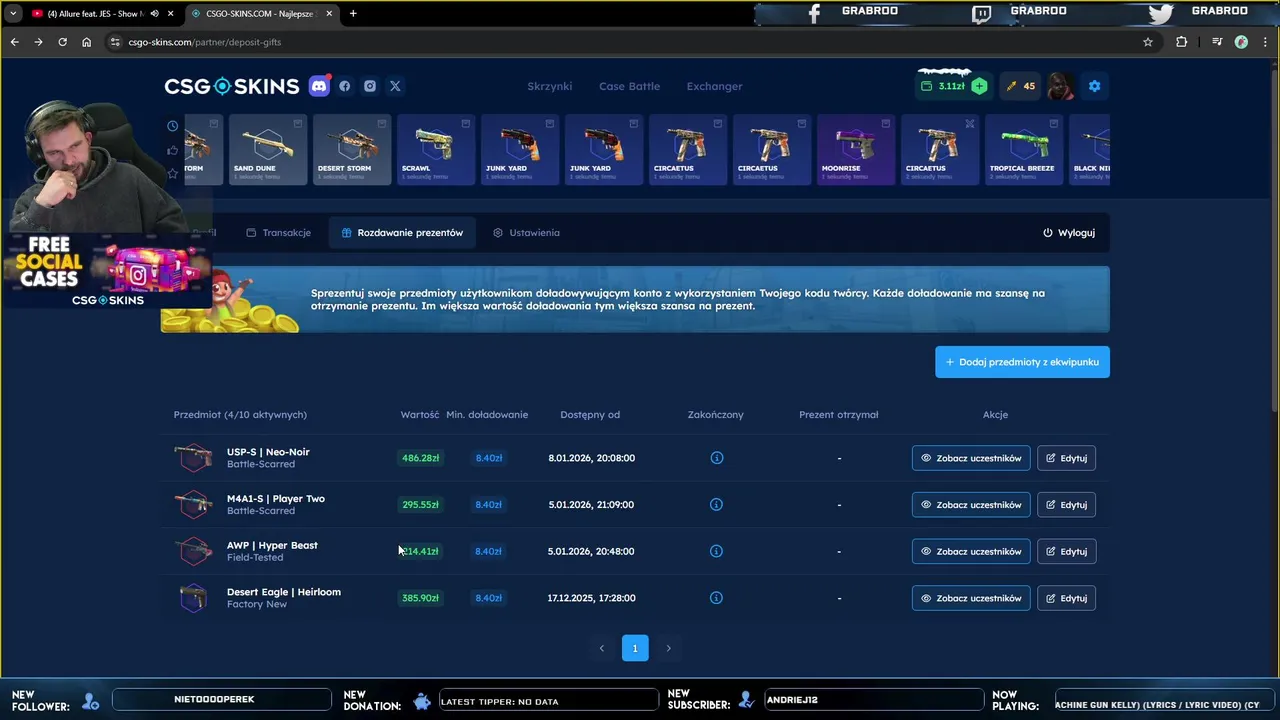This screenshot has height=720, width=1280.
Task: Click the browser home icon
Action: pyautogui.click(x=86, y=42)
